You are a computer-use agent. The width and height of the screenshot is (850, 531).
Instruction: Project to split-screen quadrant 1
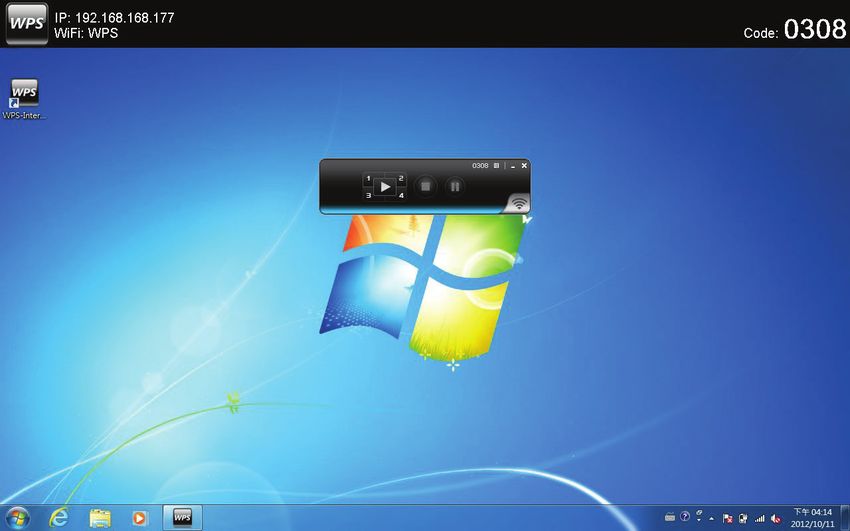(369, 178)
